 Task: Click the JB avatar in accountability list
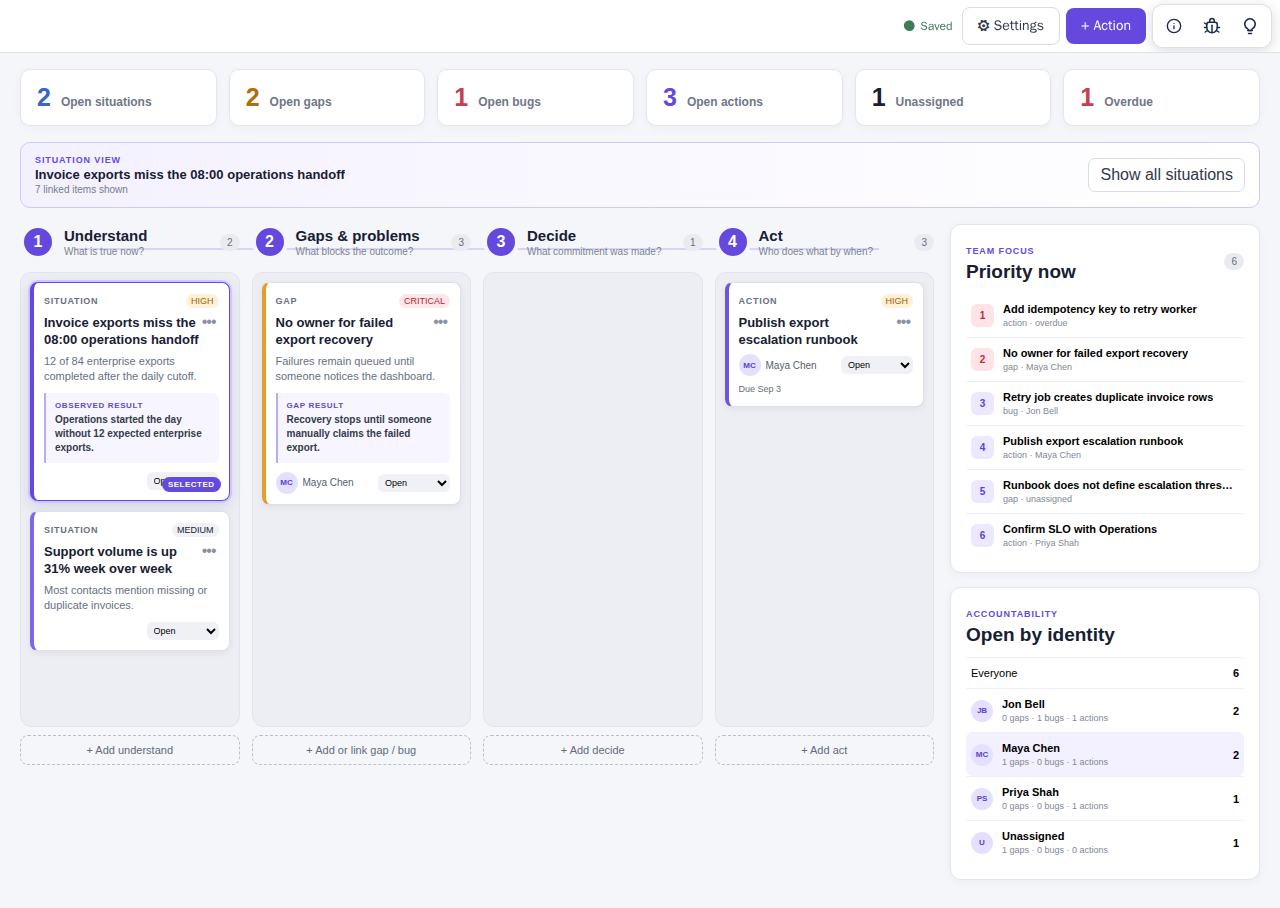coord(982,711)
